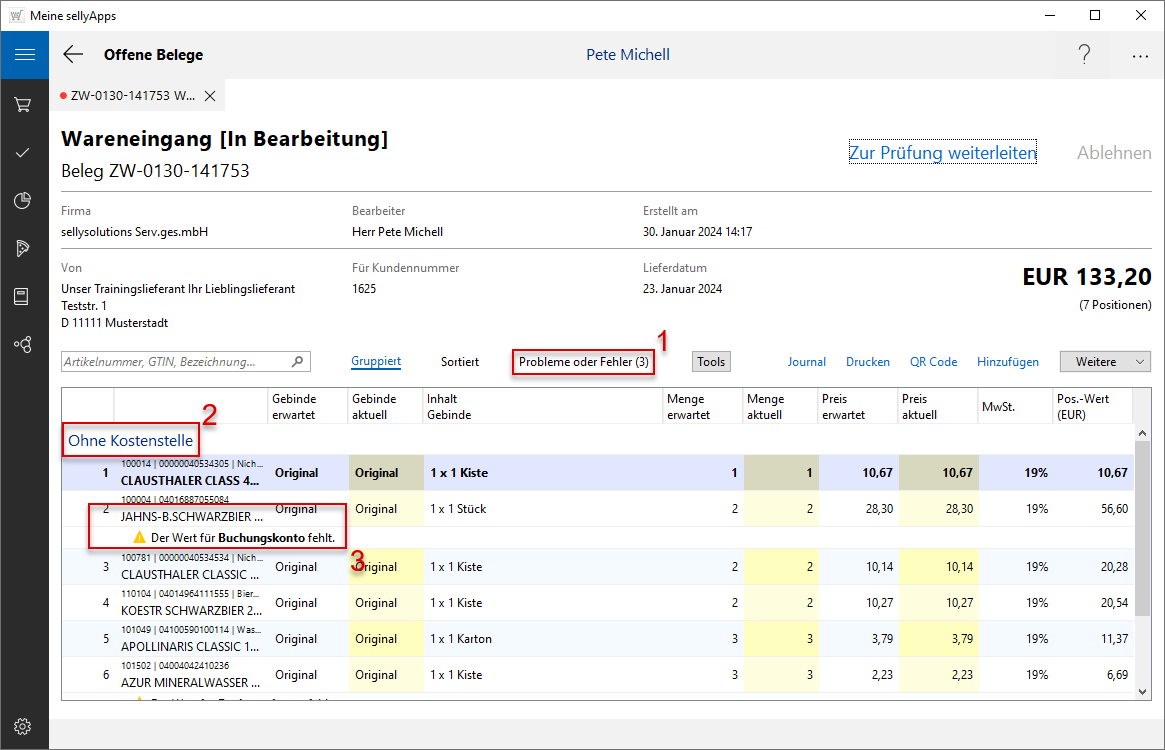Click the checkmark sidebar icon
This screenshot has width=1165, height=750.
pos(23,153)
